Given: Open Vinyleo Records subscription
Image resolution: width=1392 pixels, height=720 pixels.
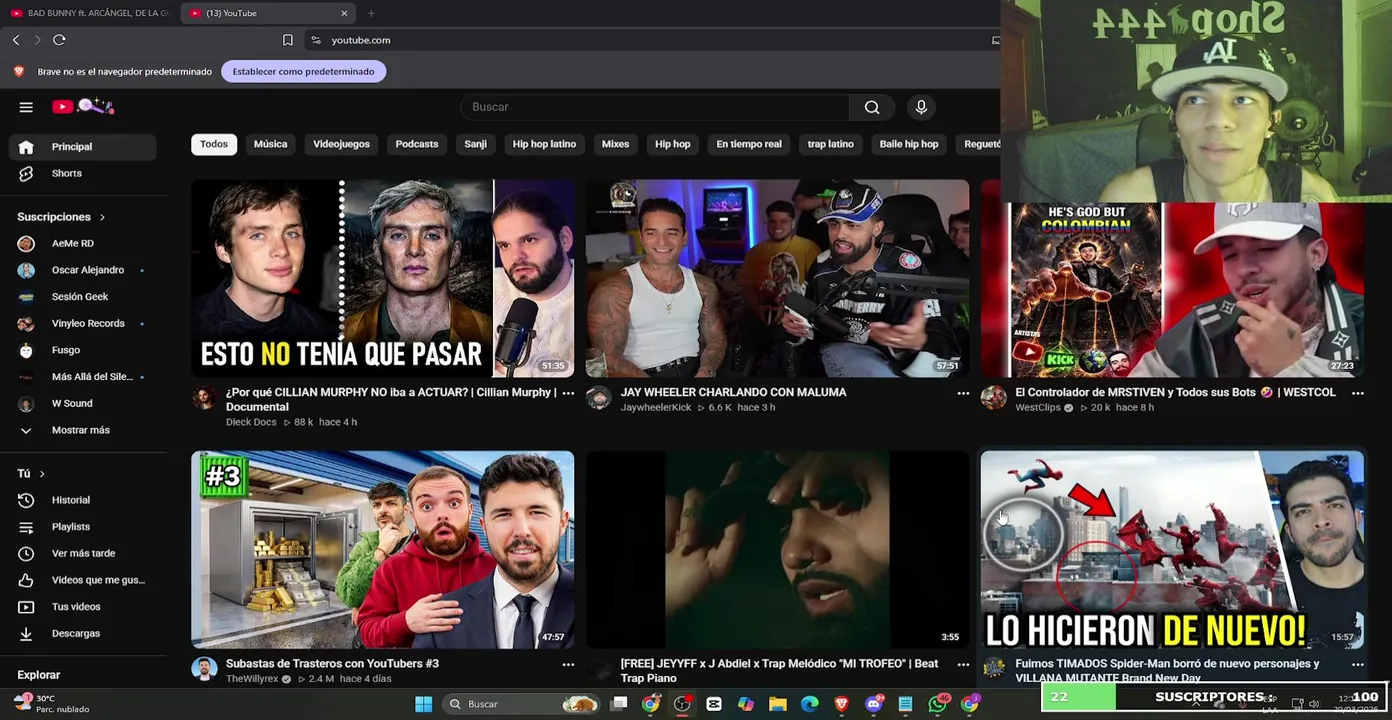Looking at the screenshot, I should 83,324.
